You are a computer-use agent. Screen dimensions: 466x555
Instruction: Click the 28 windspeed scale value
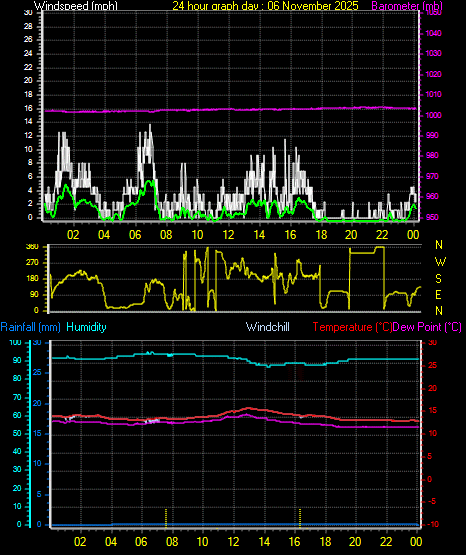[28, 27]
